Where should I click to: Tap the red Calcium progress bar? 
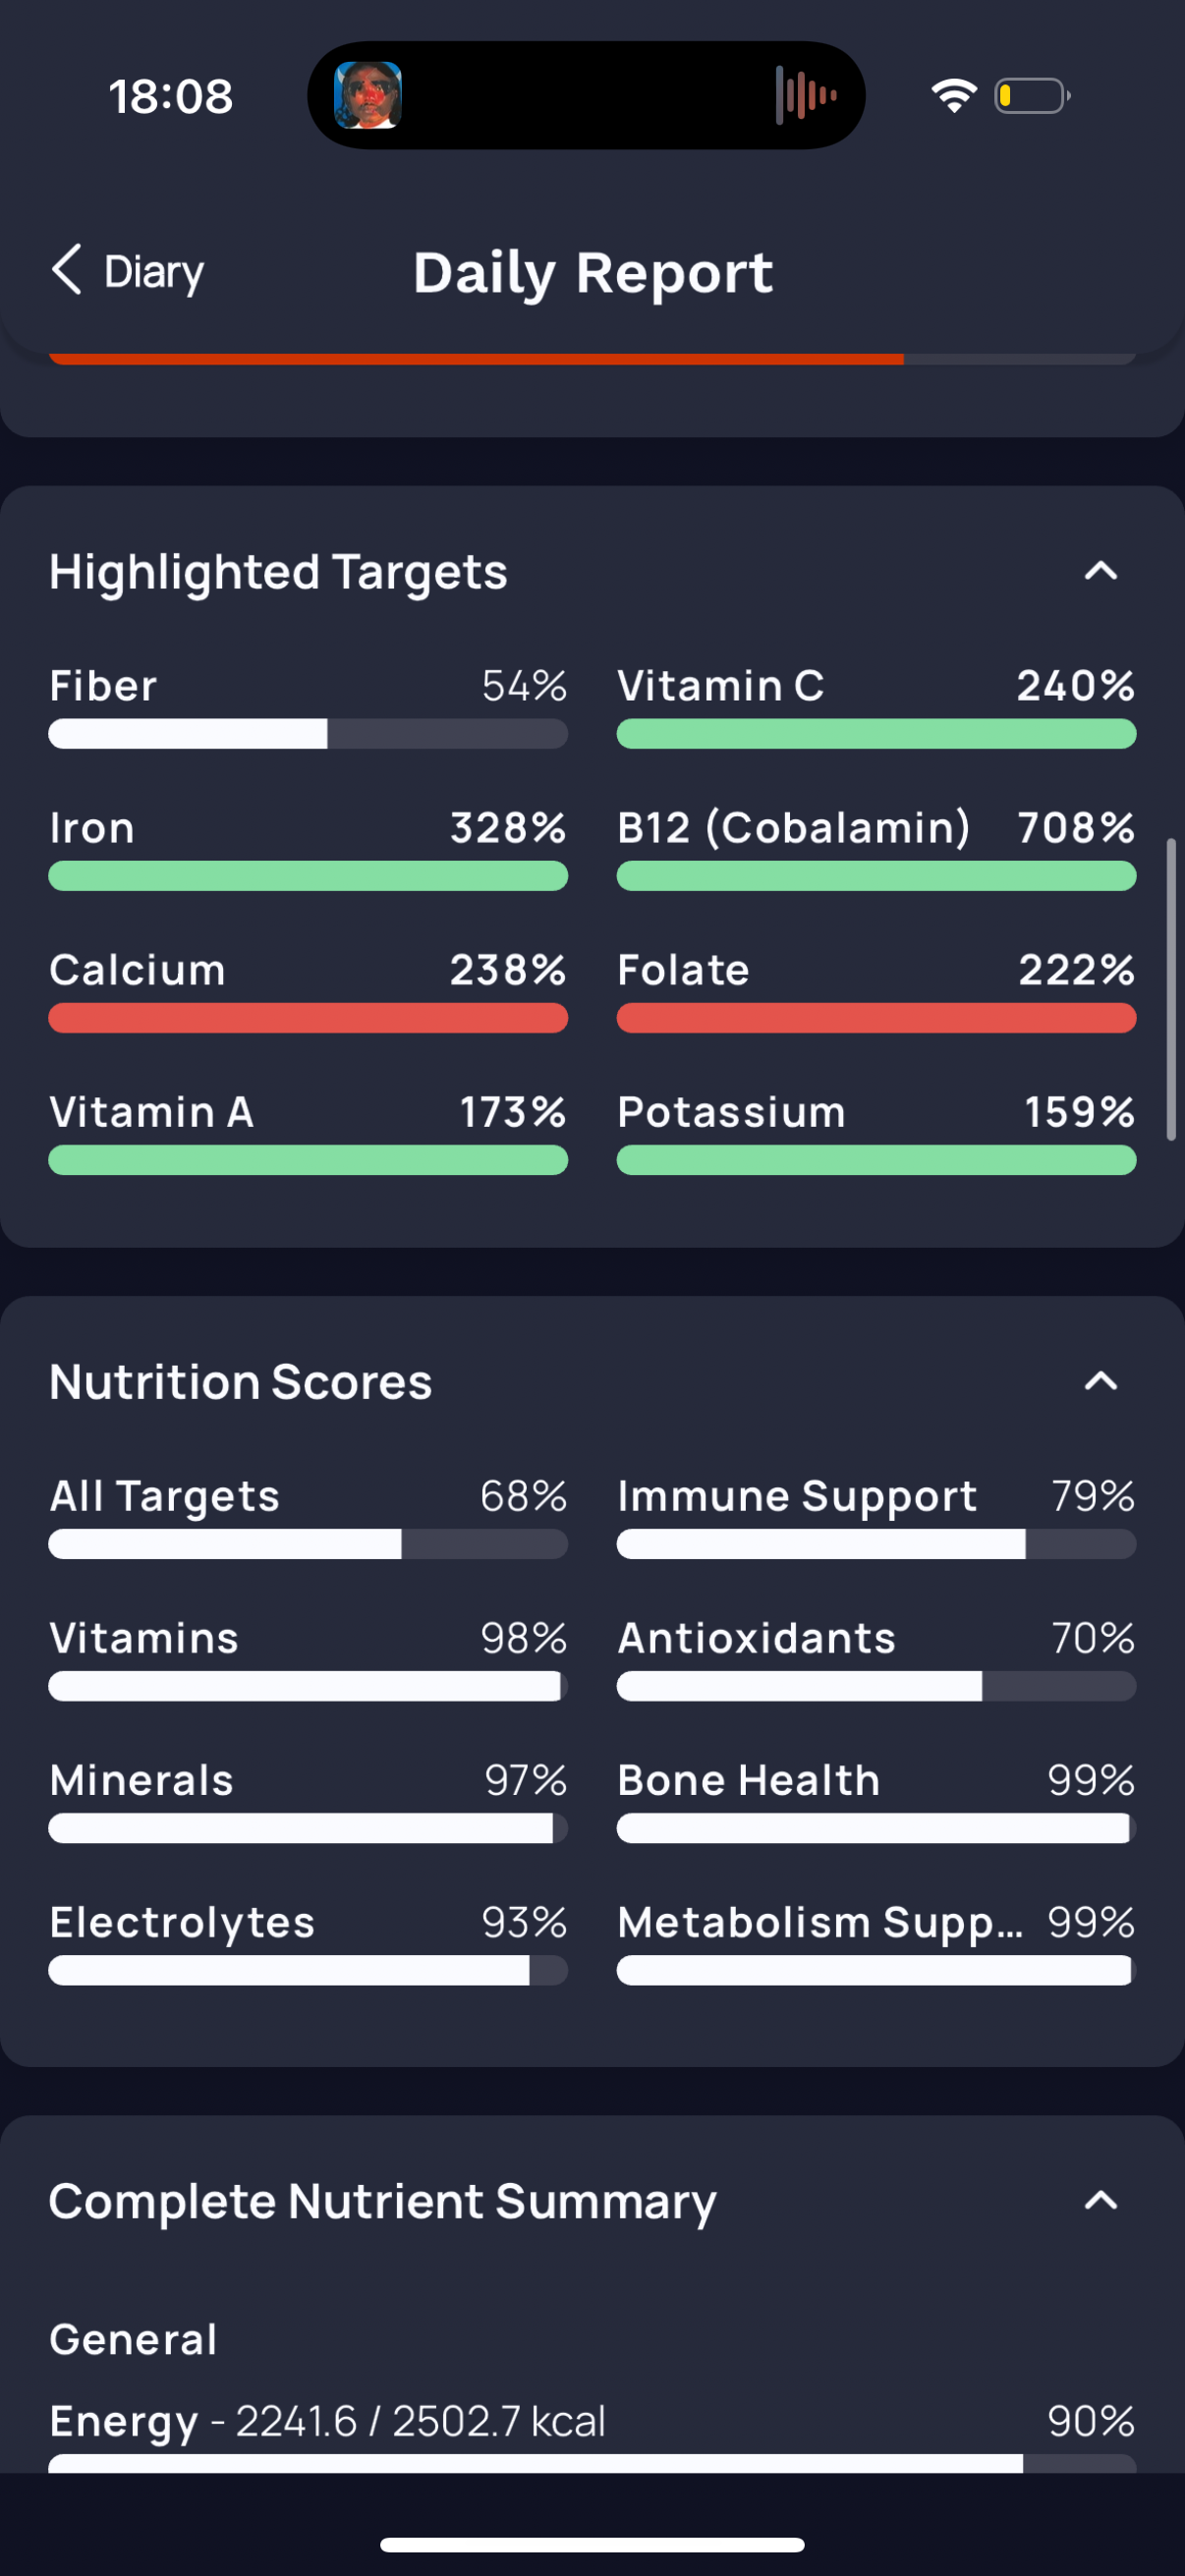[x=308, y=1018]
